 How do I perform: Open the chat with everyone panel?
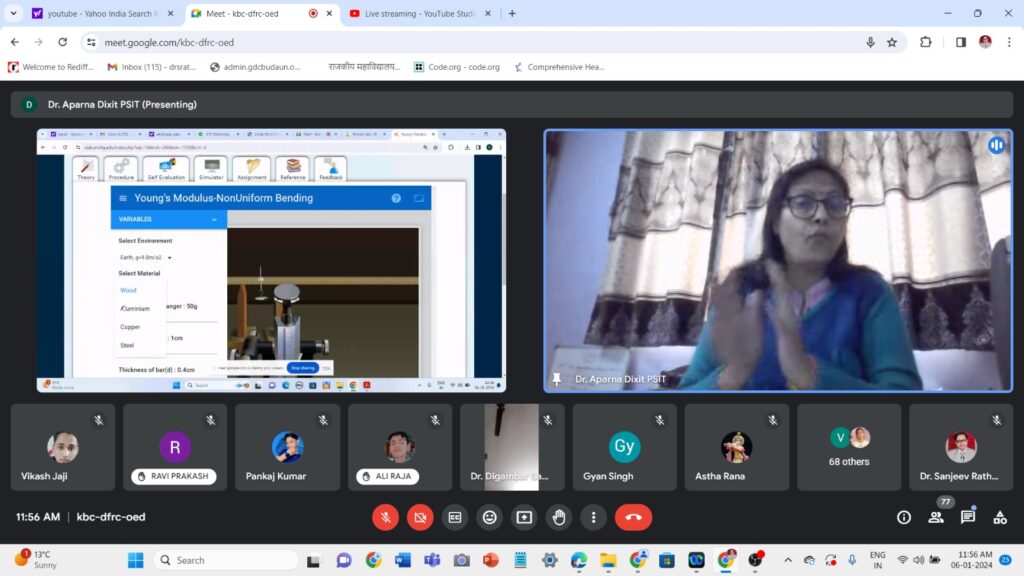pyautogui.click(x=968, y=517)
